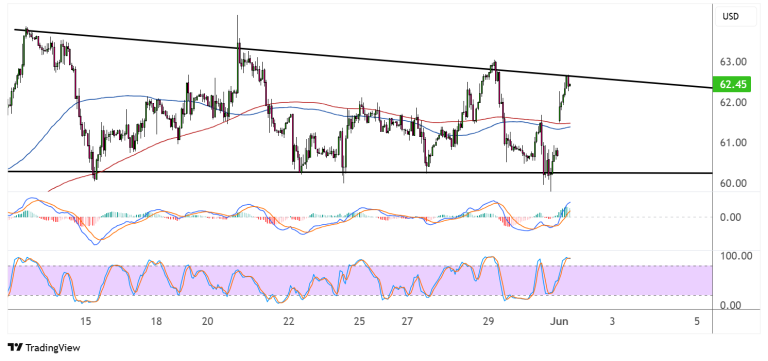Click date label 29 on time axis

488,321
